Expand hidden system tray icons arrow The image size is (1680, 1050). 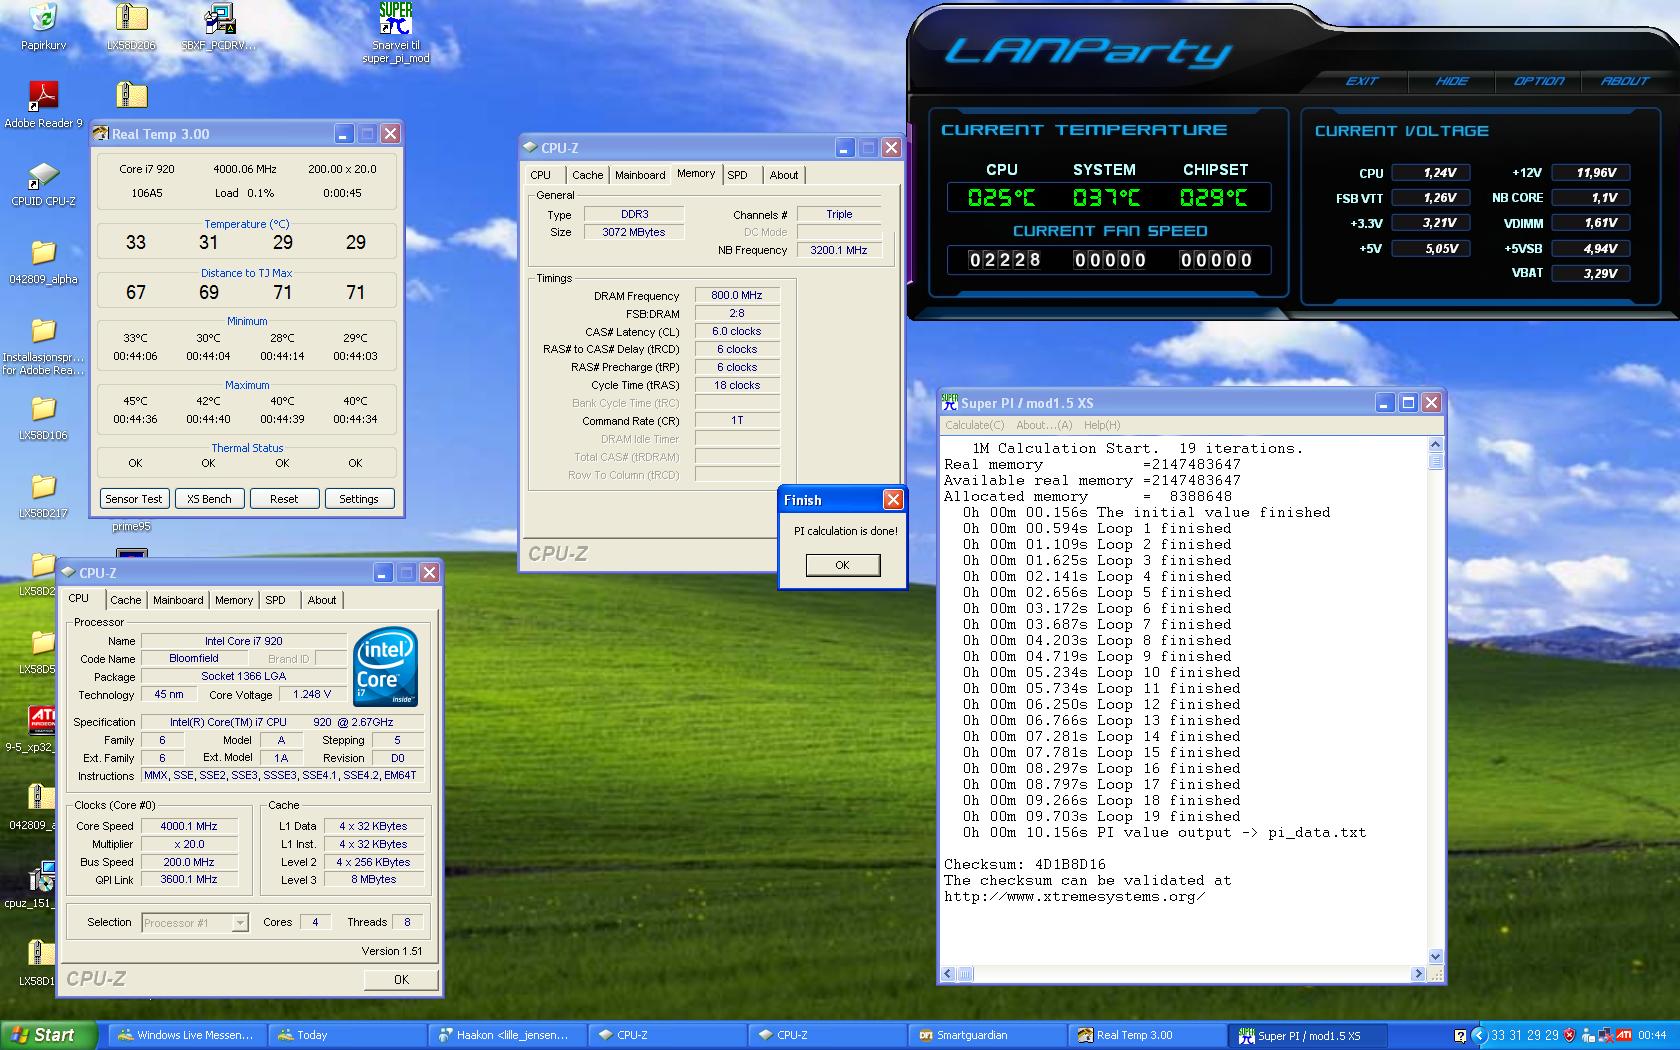click(1479, 1035)
